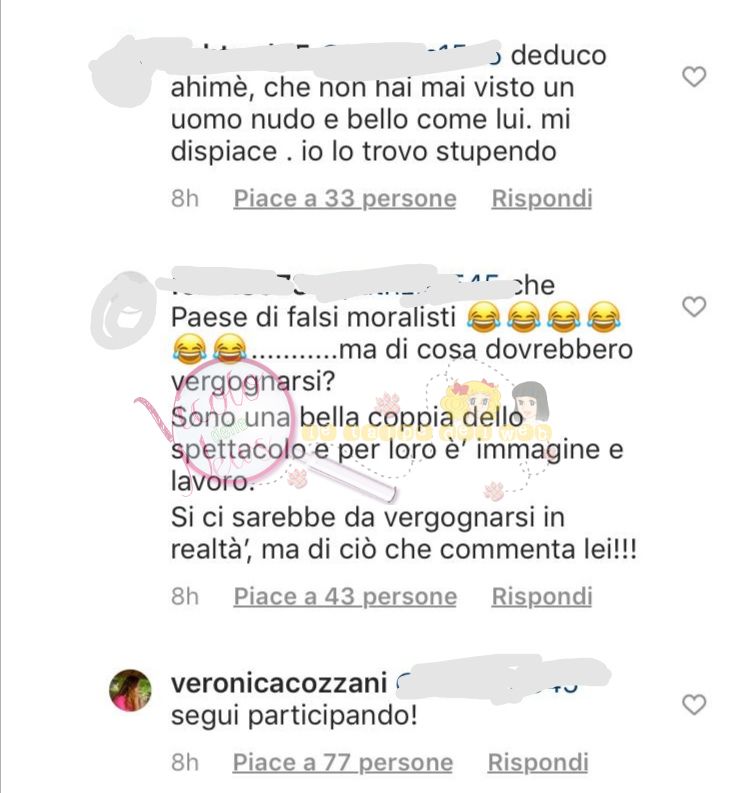750x793 pixels.
Task: Reply via 'Rispondi' next to 33 likes
Action: (x=542, y=199)
